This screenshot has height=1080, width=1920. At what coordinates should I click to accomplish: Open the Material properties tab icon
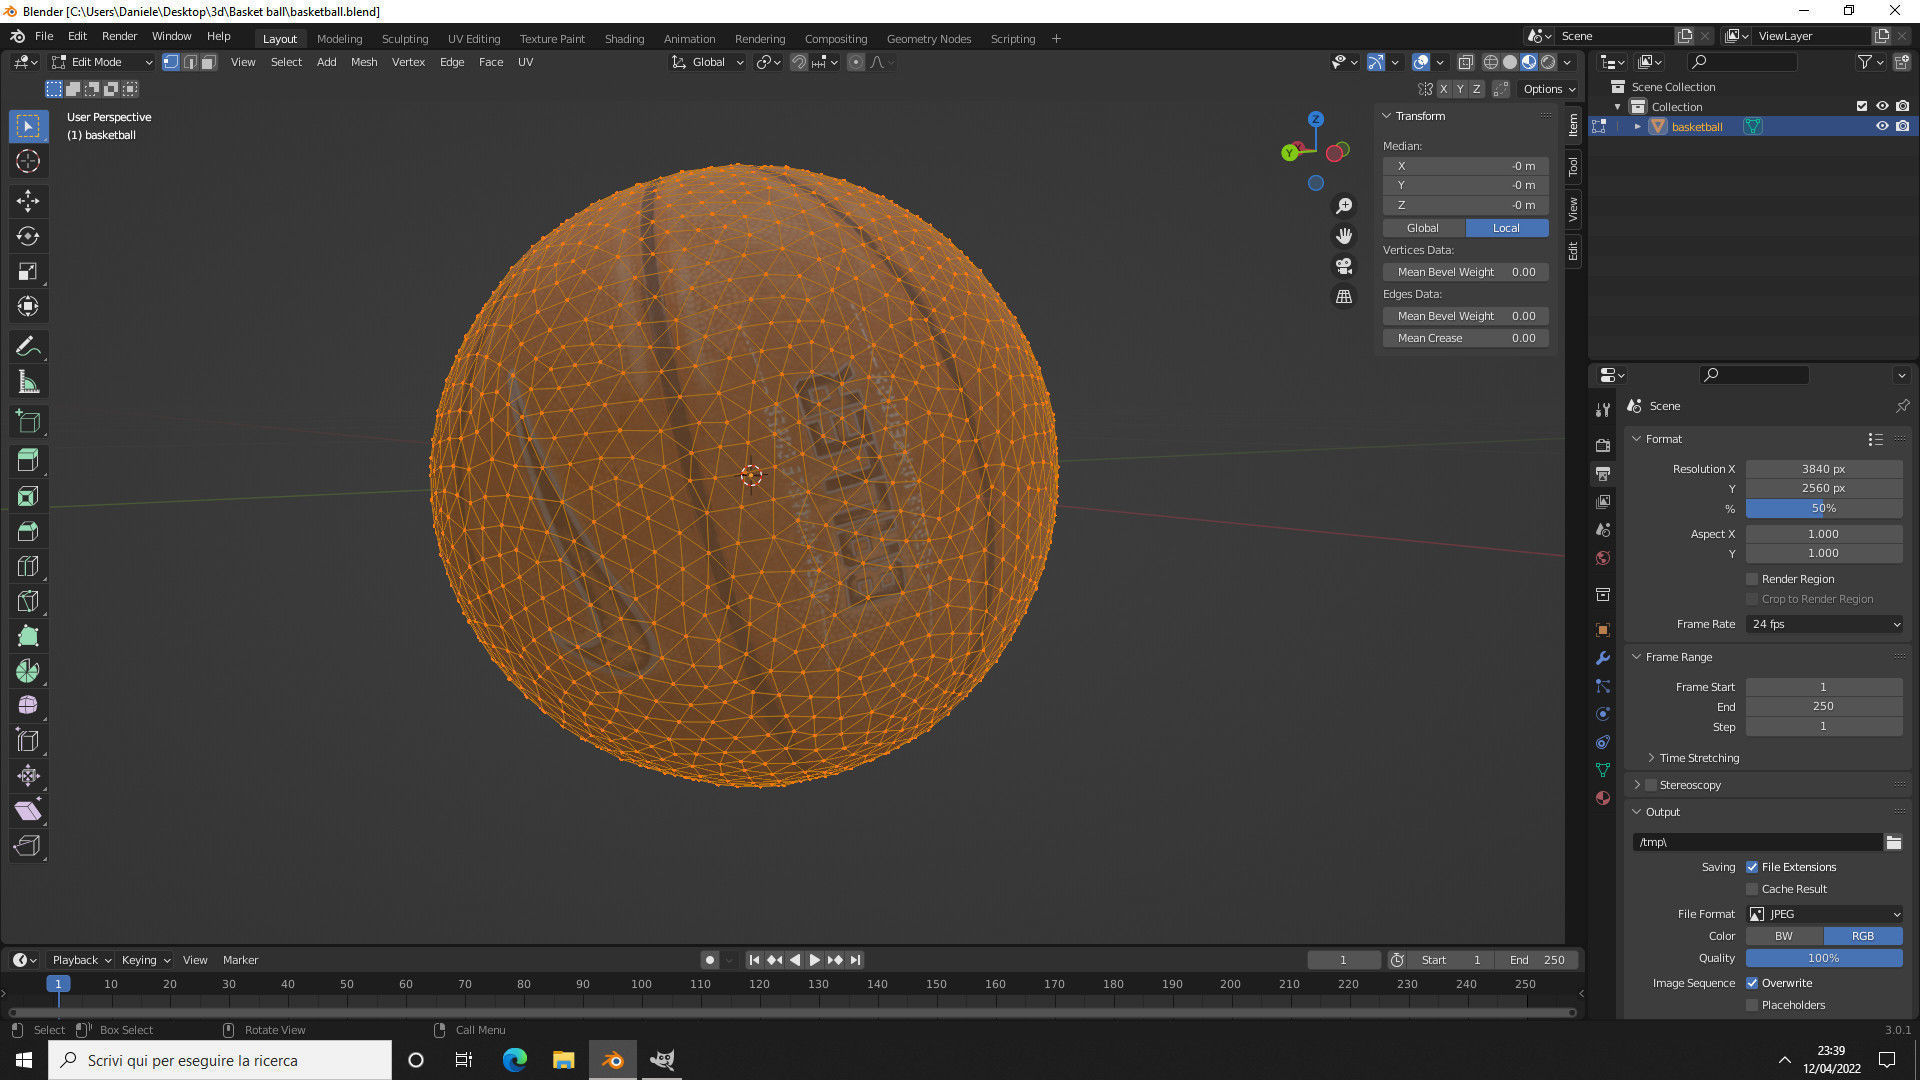pos(1603,798)
